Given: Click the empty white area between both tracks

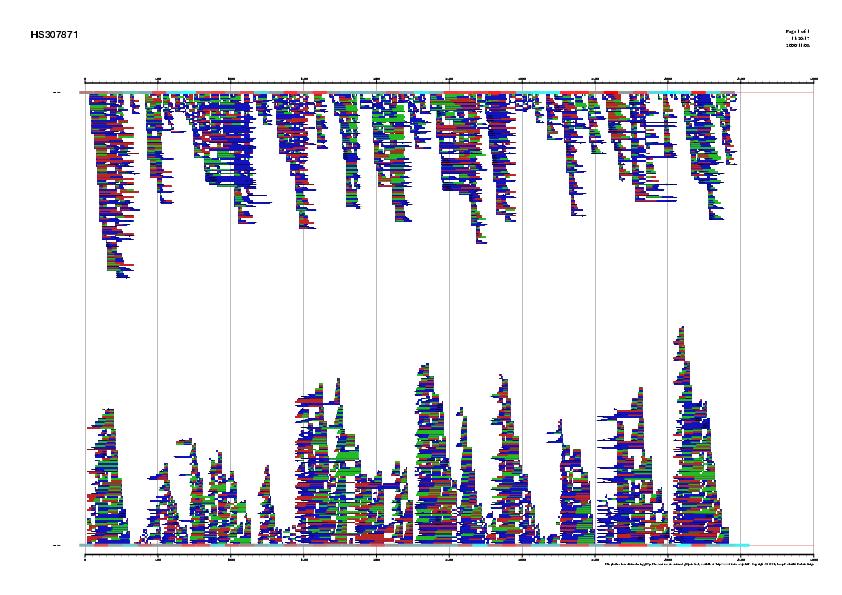Looking at the screenshot, I should 450,300.
